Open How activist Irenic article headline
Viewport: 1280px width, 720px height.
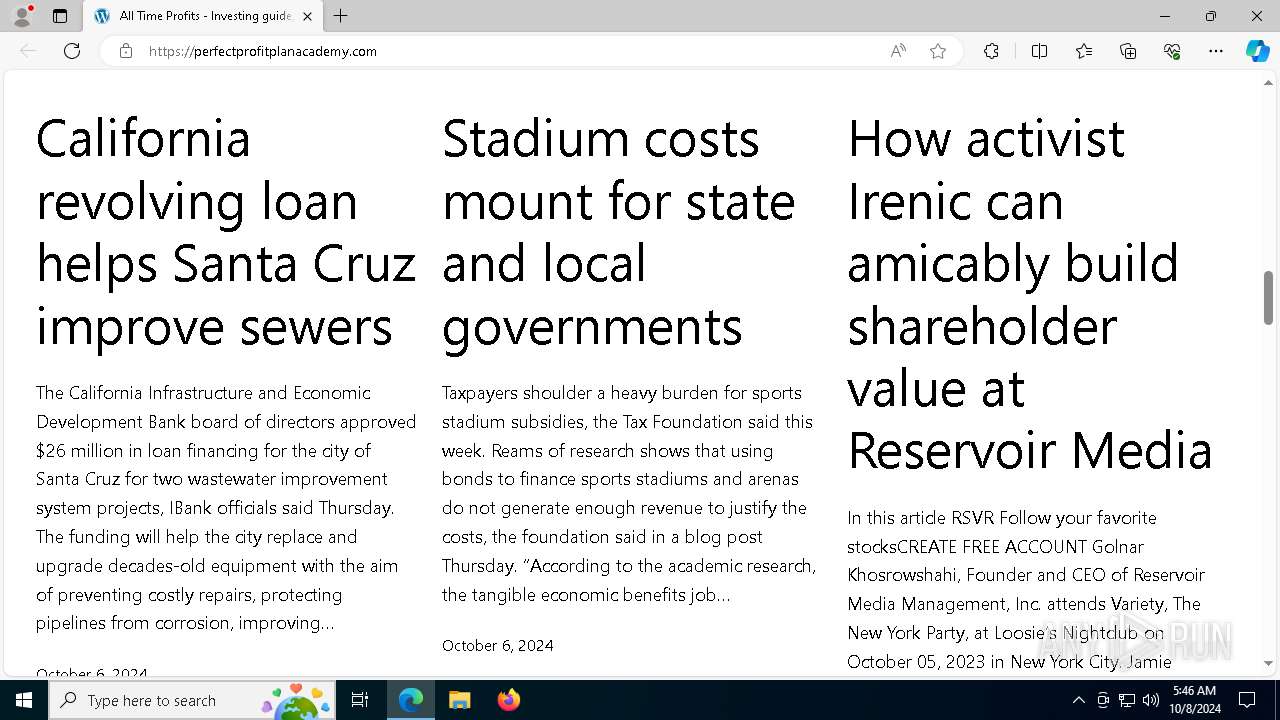click(x=1030, y=294)
